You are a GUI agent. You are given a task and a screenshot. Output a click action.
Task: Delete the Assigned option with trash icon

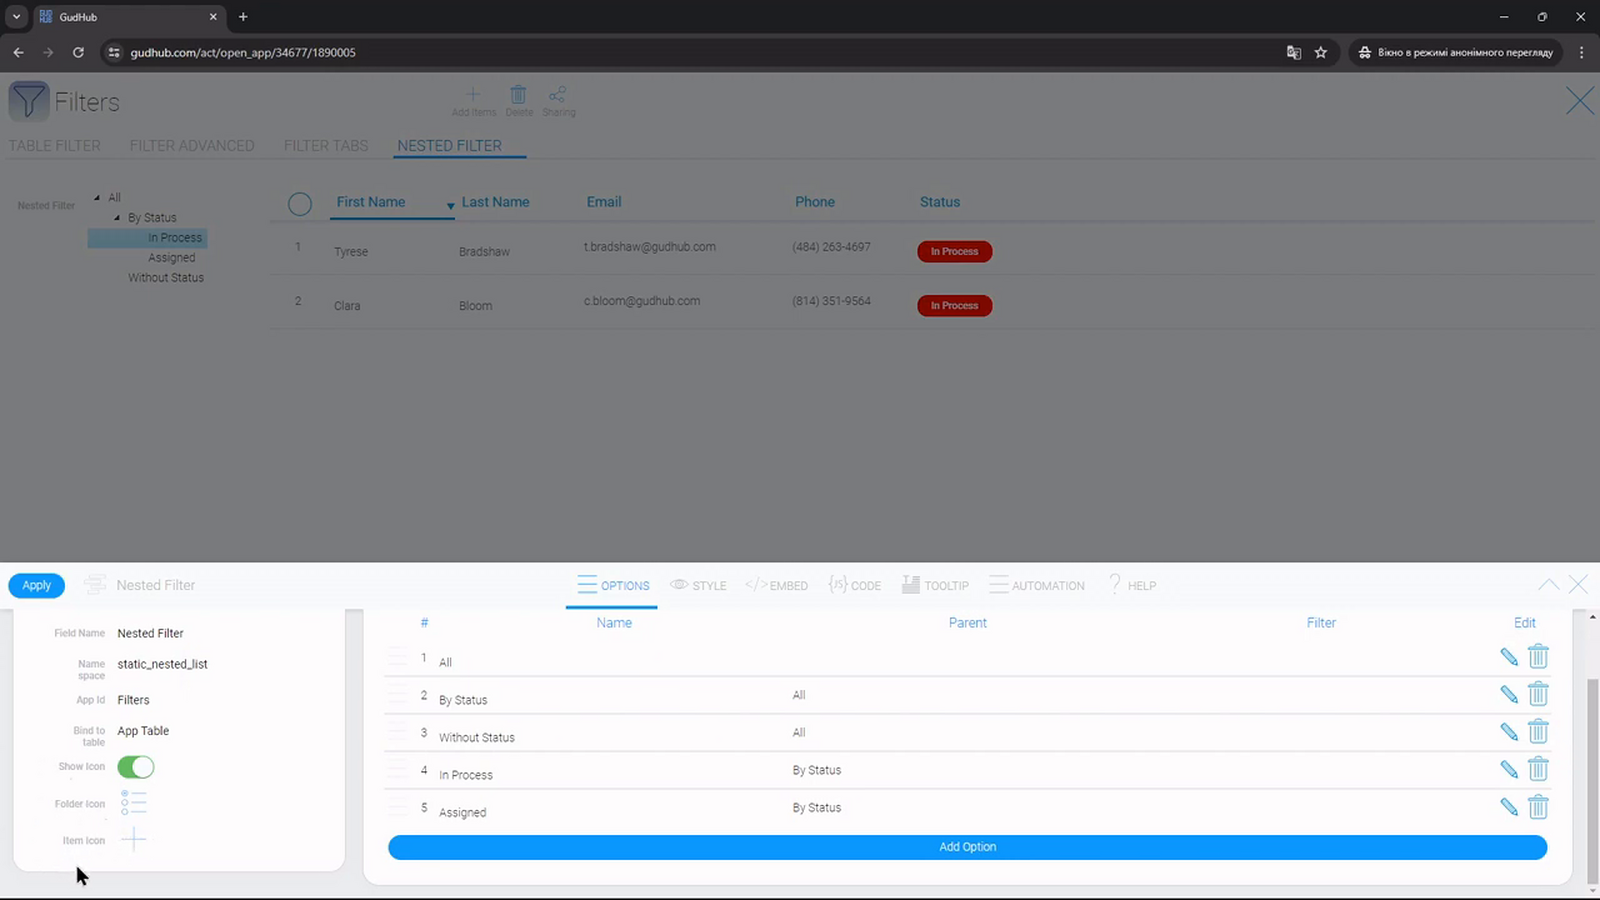pyautogui.click(x=1538, y=807)
